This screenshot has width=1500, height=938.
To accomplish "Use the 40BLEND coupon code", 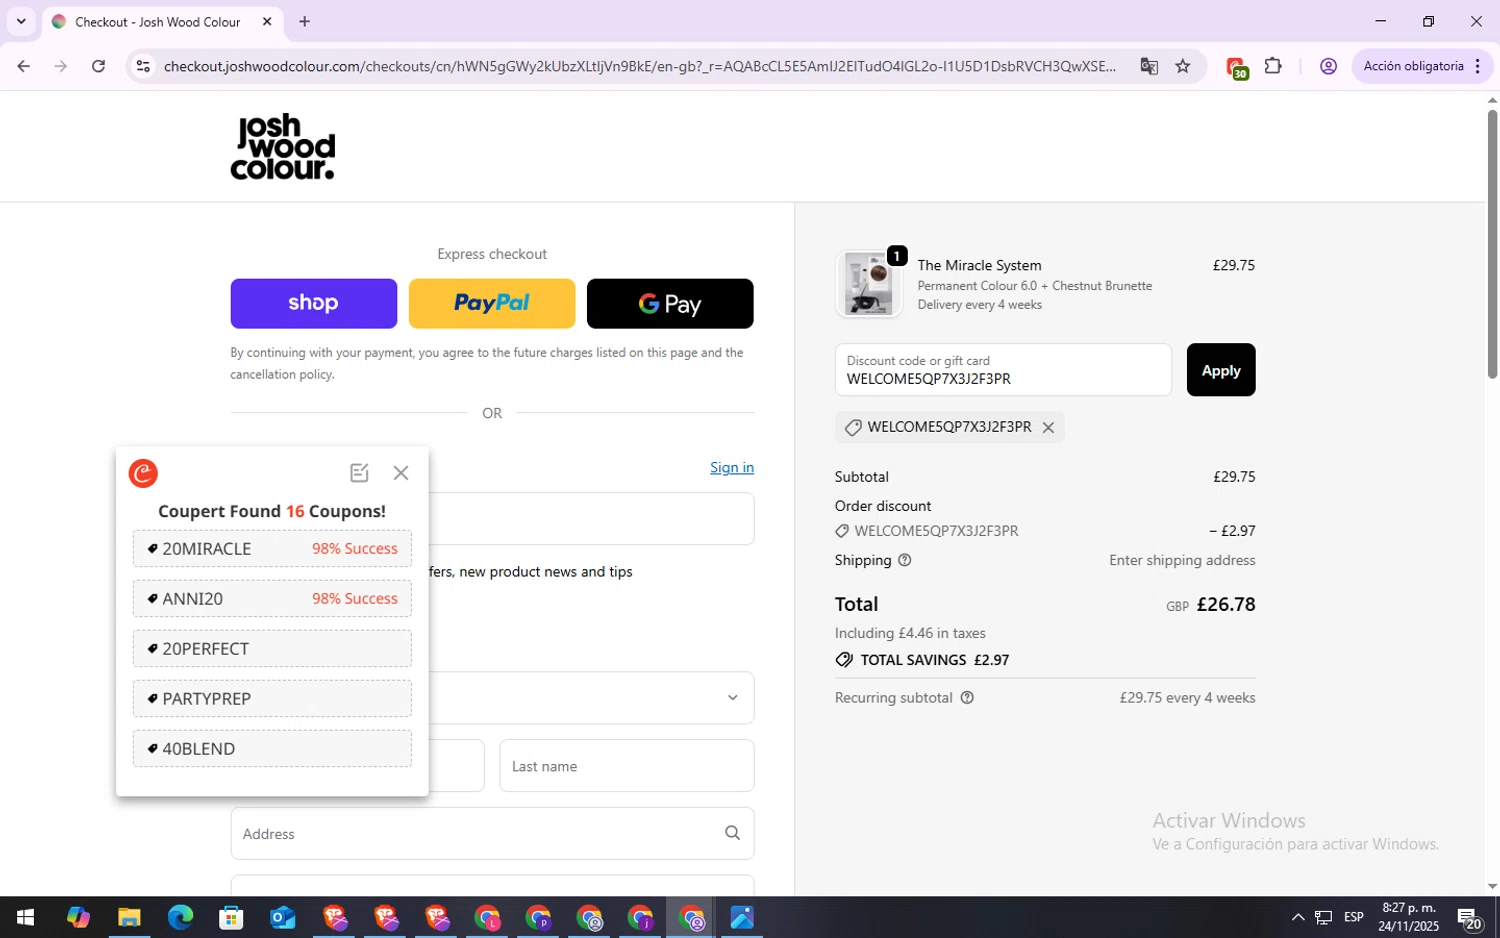I will click(x=272, y=749).
